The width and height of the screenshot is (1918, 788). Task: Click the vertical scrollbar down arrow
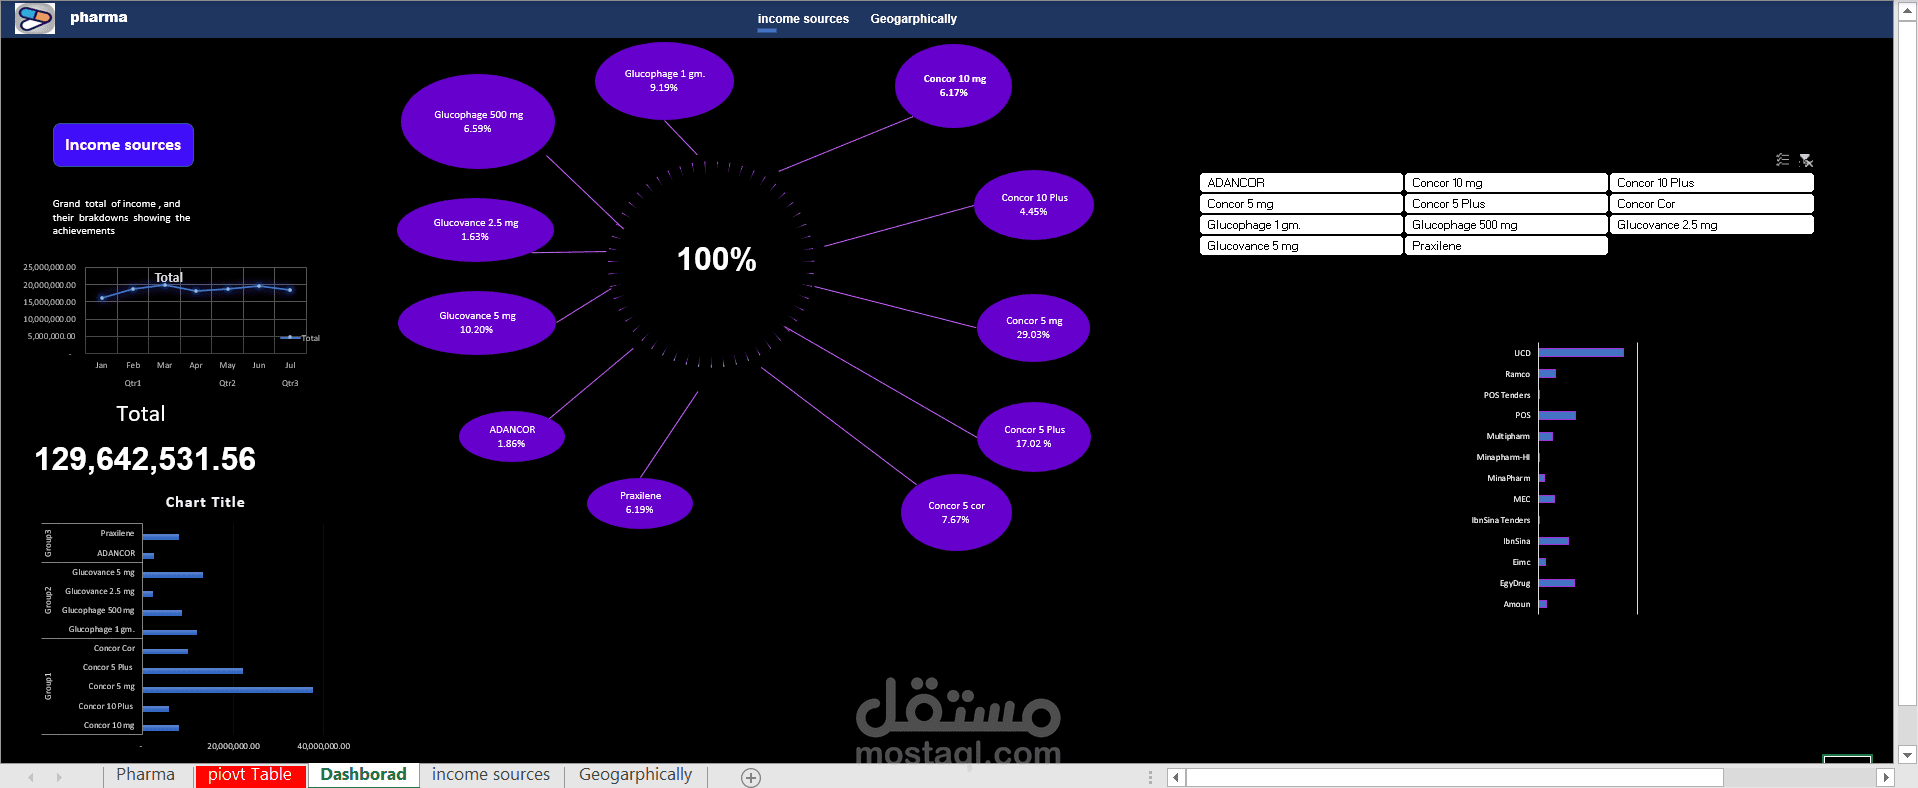click(1908, 755)
